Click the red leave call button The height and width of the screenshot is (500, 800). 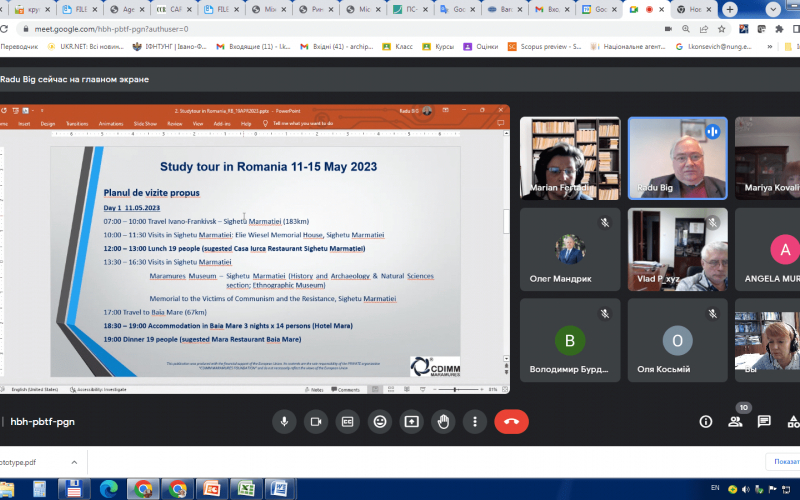point(511,421)
